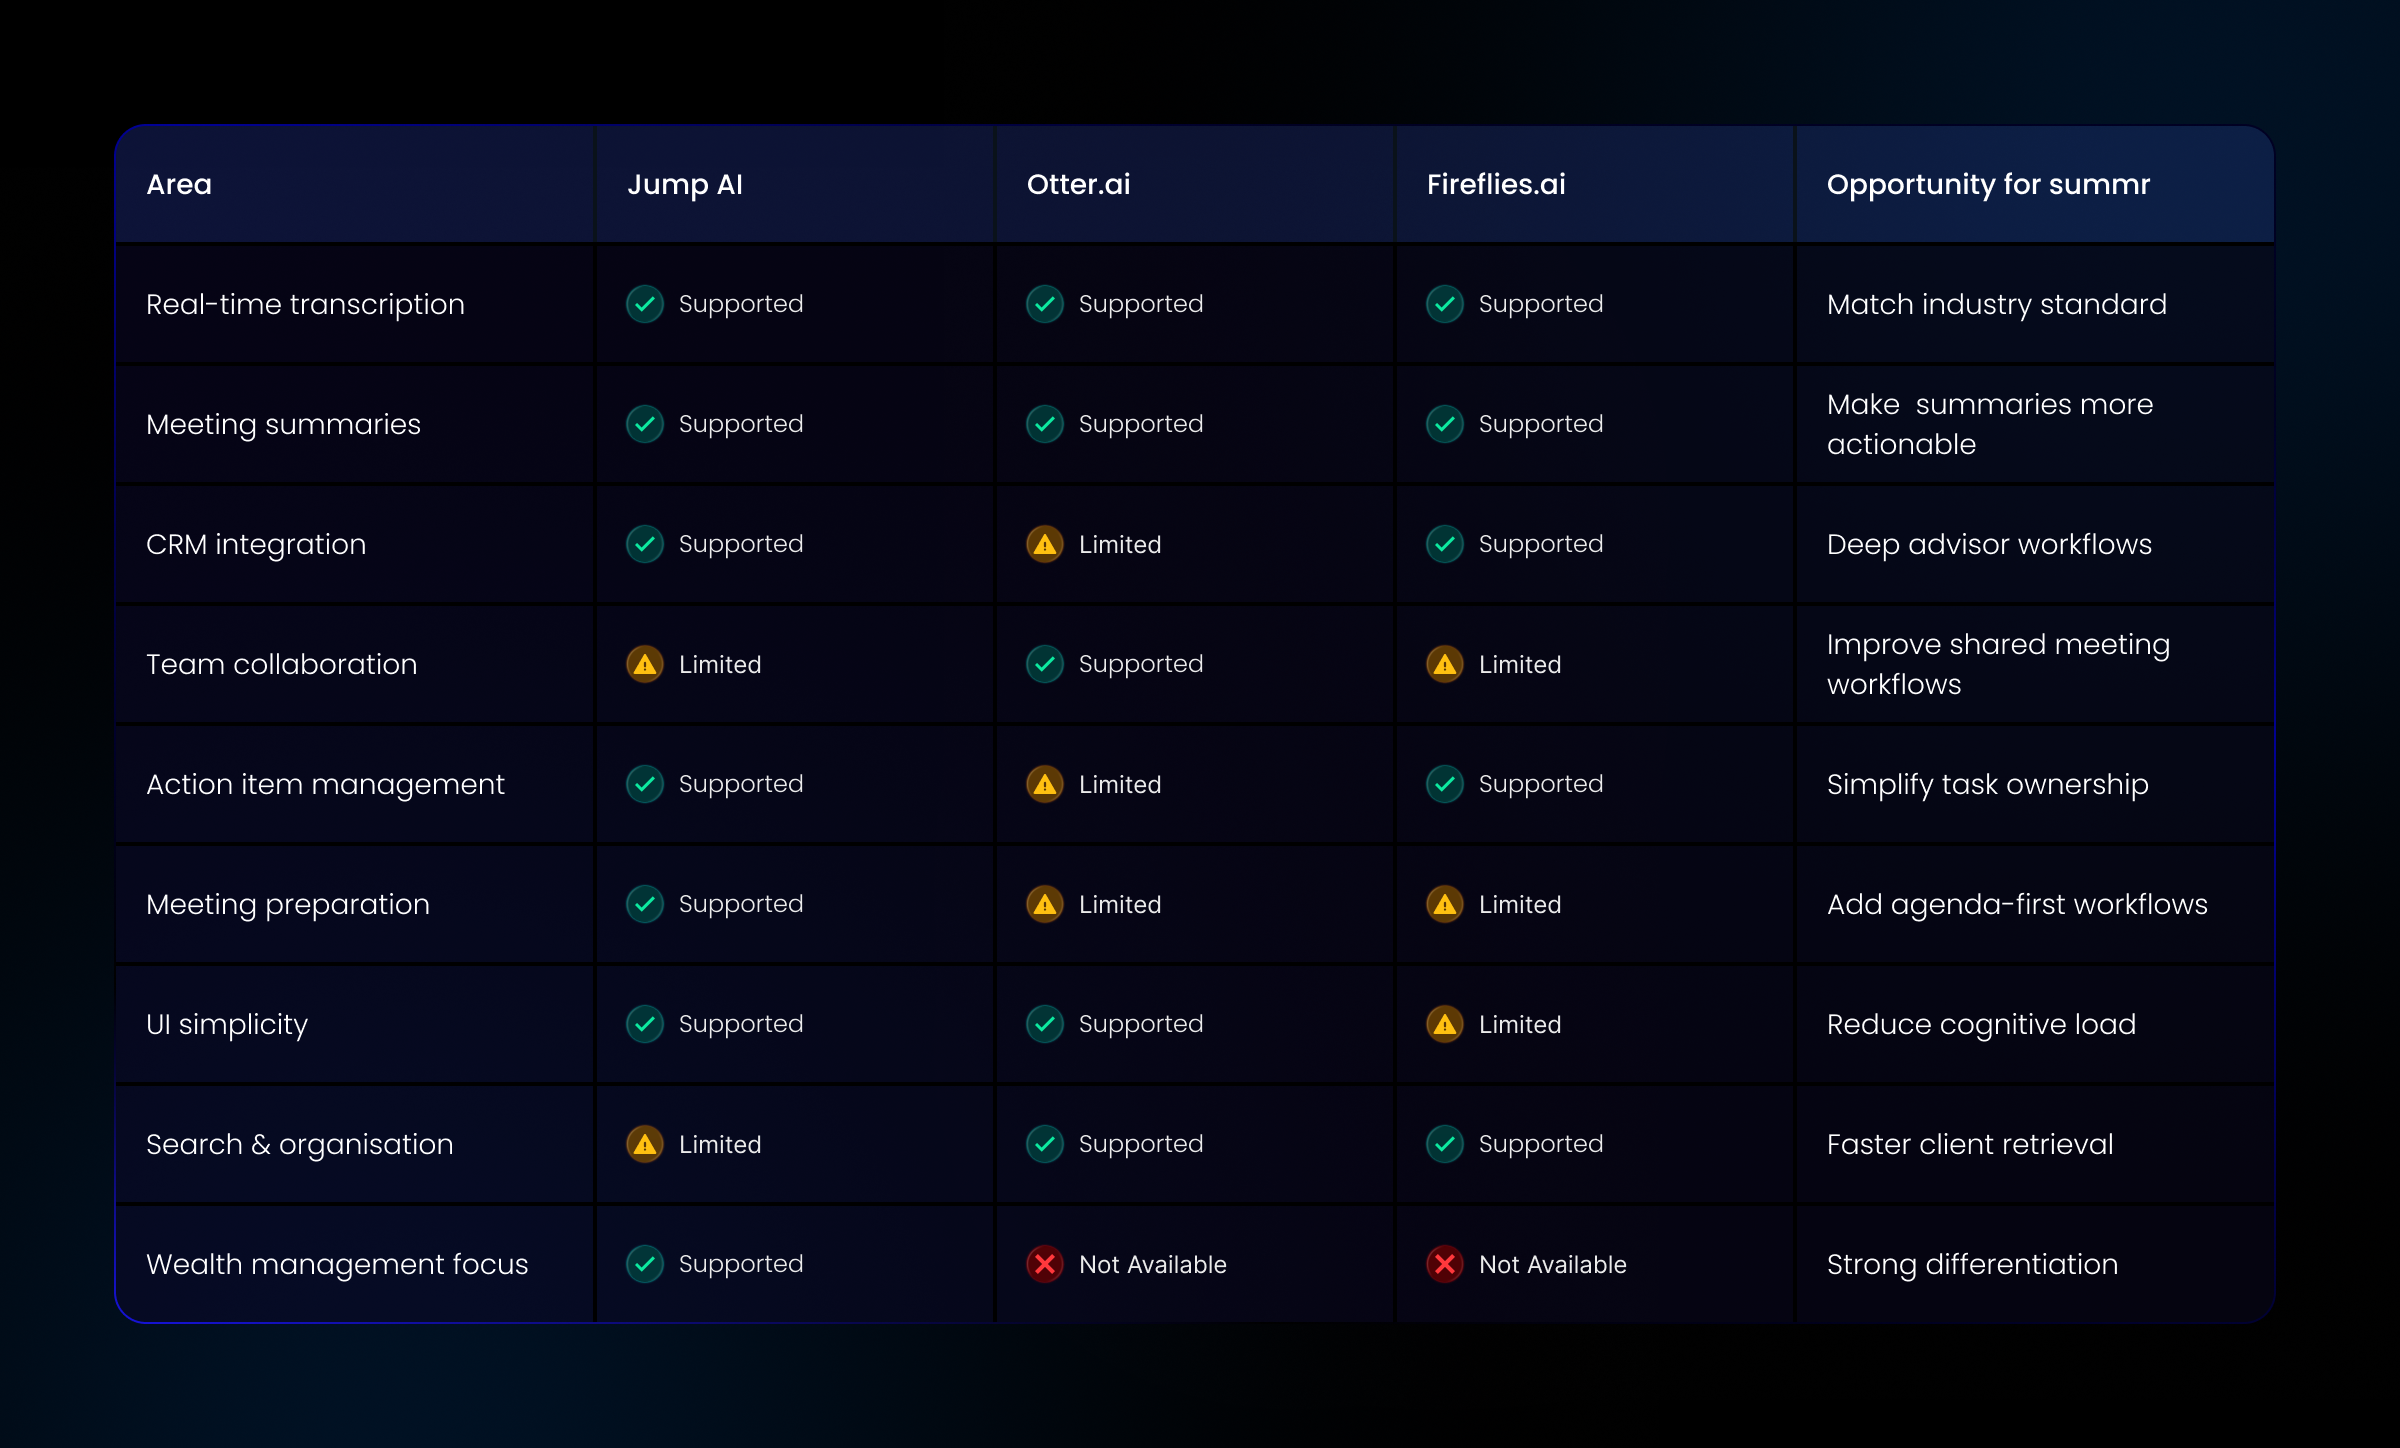Select Jump AI's warning icon for Search & organisation
Viewport: 2400px width, 1448px height.
645,1144
